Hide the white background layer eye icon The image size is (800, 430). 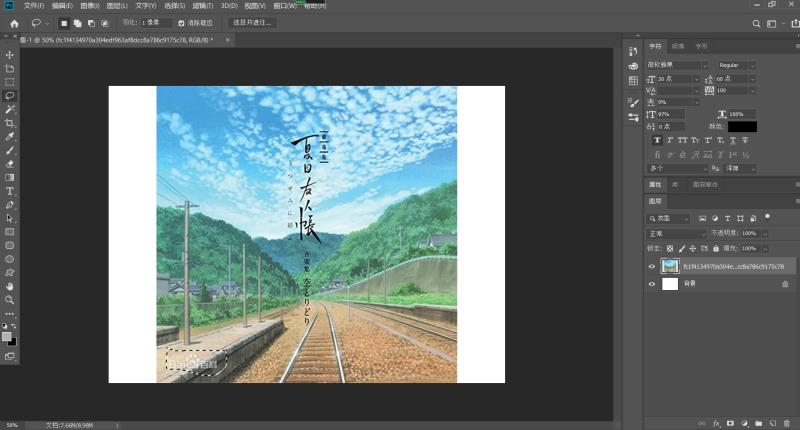click(652, 284)
